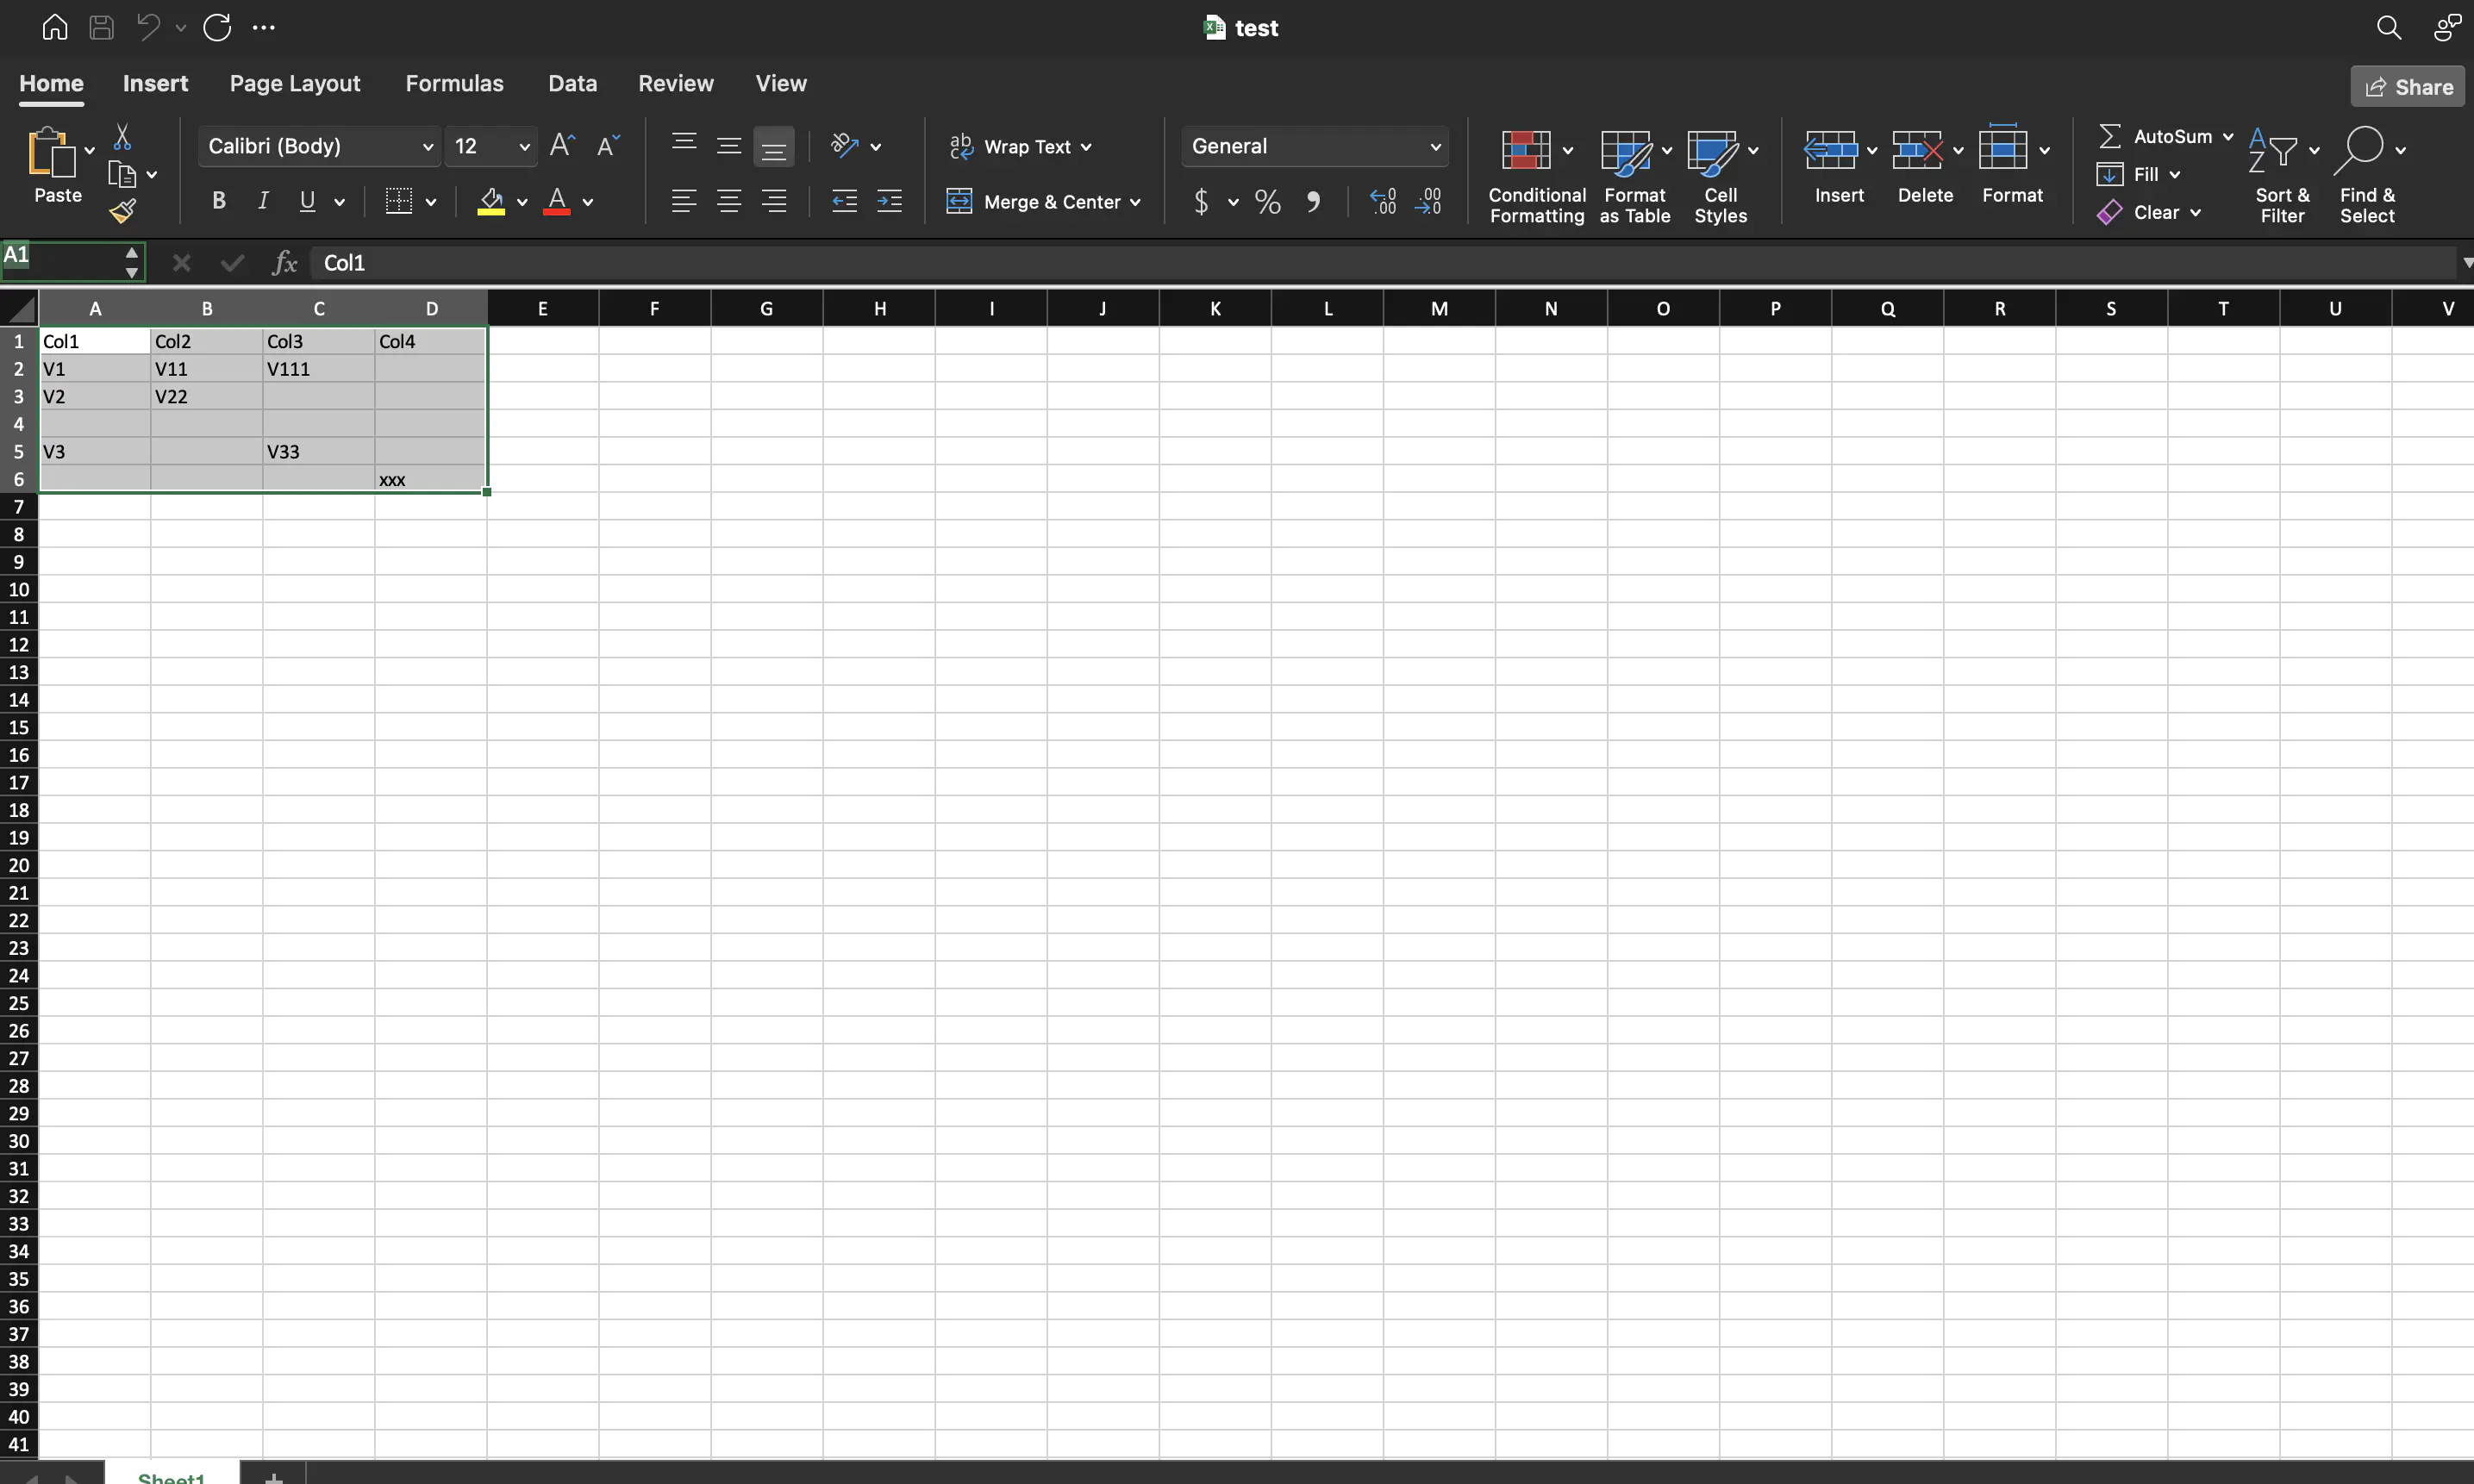Apply center alignment to the selection
The height and width of the screenshot is (1484, 2474).
click(x=729, y=201)
